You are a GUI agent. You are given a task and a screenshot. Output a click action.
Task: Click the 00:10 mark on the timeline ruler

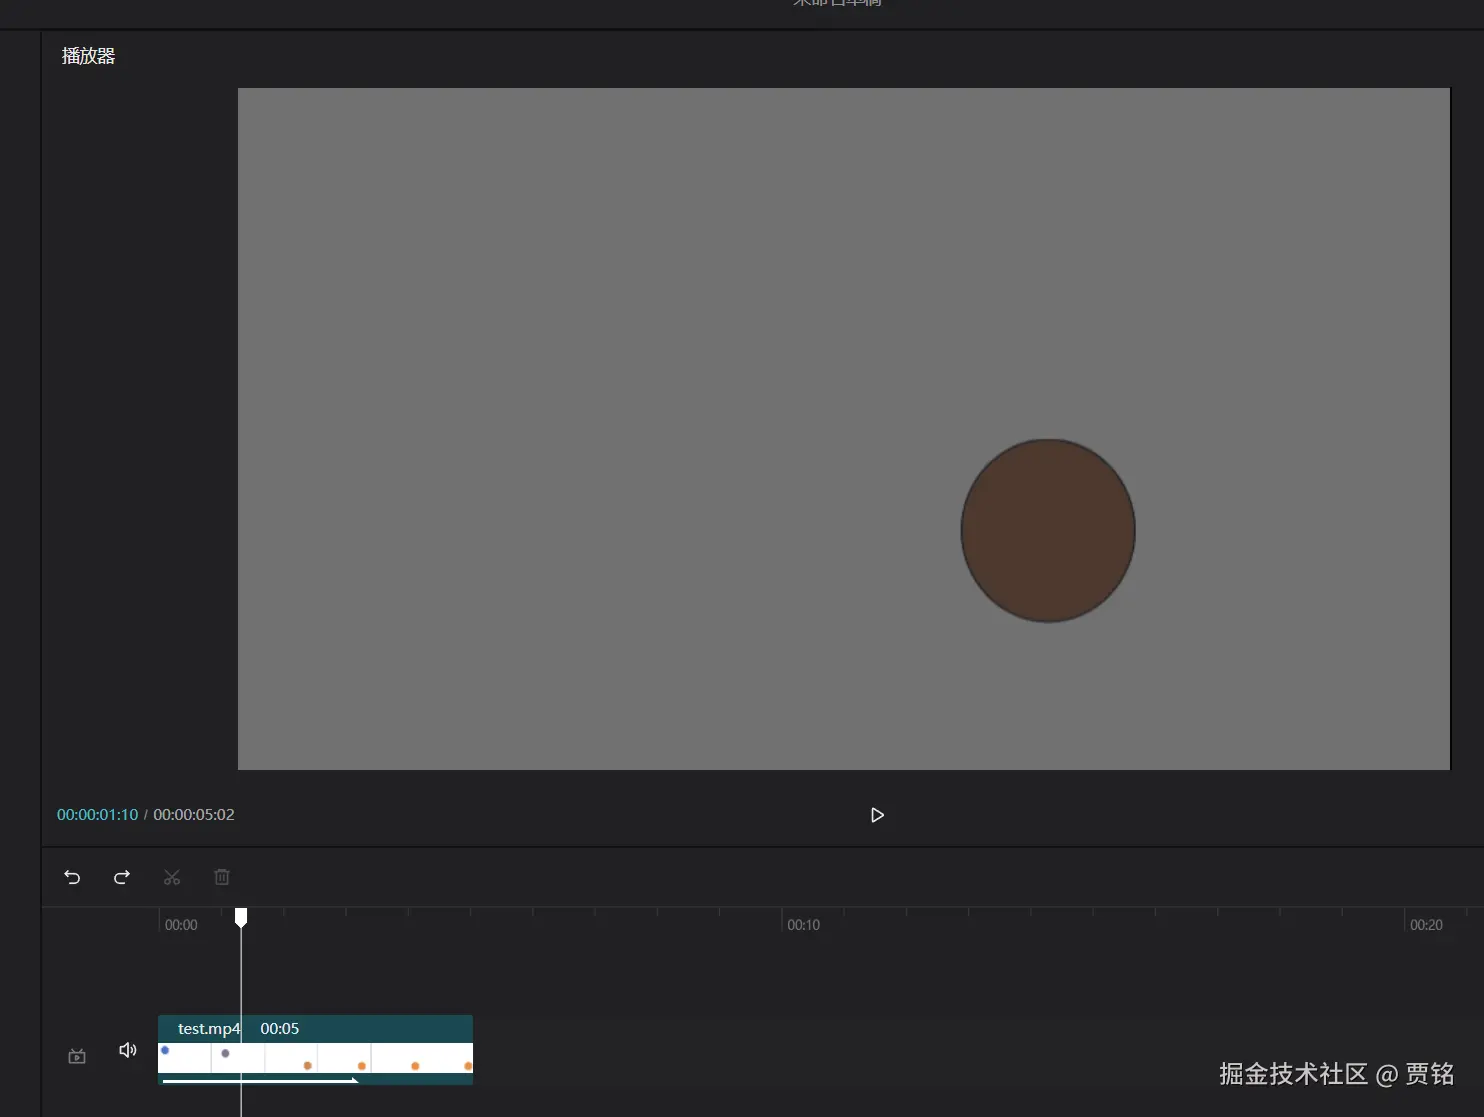[x=803, y=925]
